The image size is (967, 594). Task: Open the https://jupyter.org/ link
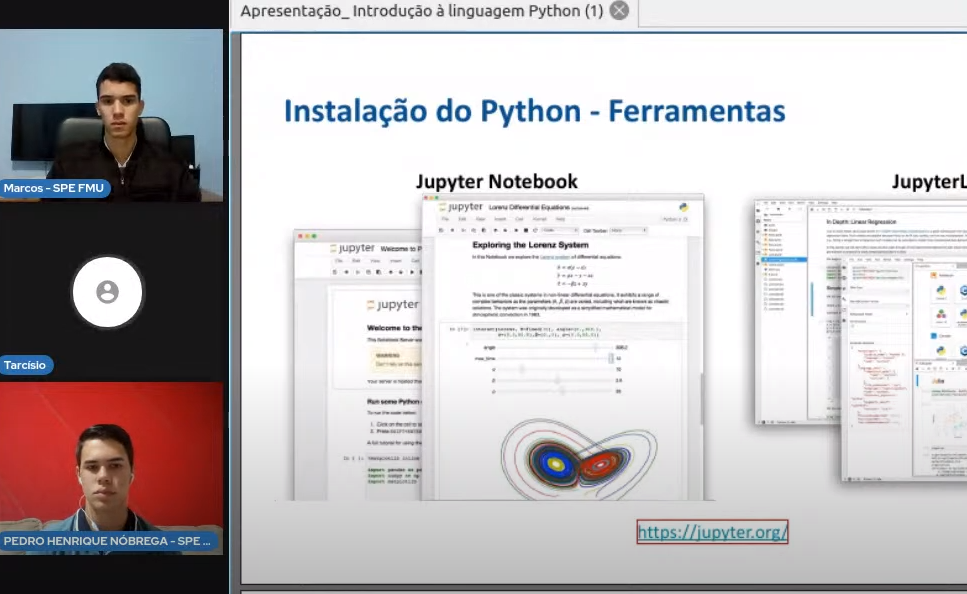tap(712, 532)
